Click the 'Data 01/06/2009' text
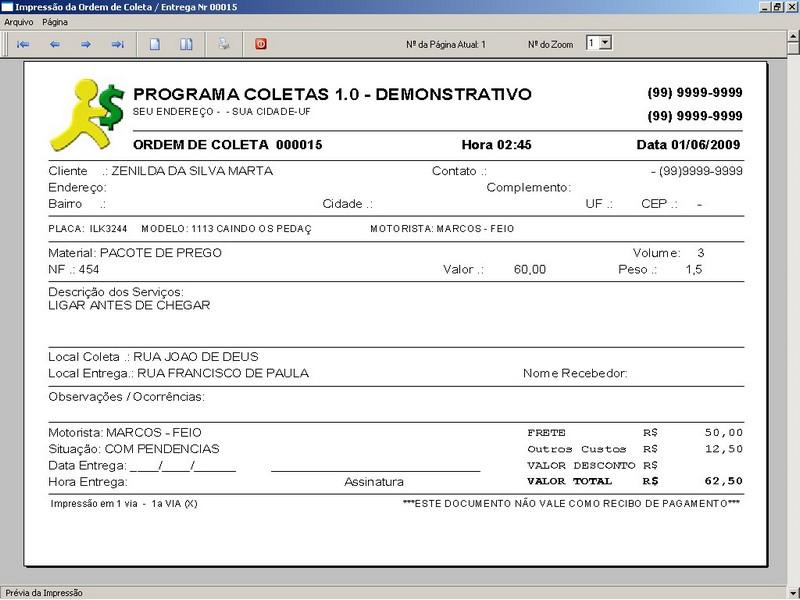Screen dimensions: 800x600 [x=688, y=145]
